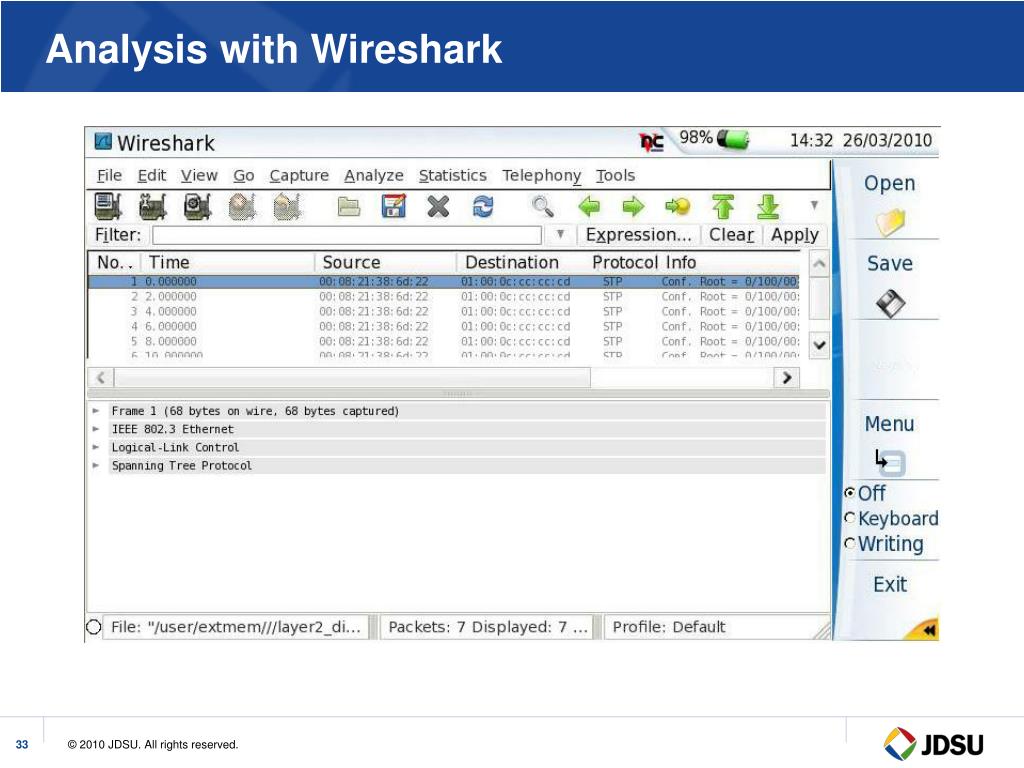This screenshot has height=768, width=1024.
Task: Click the Save floppy icon in side panel
Action: pos(890,303)
